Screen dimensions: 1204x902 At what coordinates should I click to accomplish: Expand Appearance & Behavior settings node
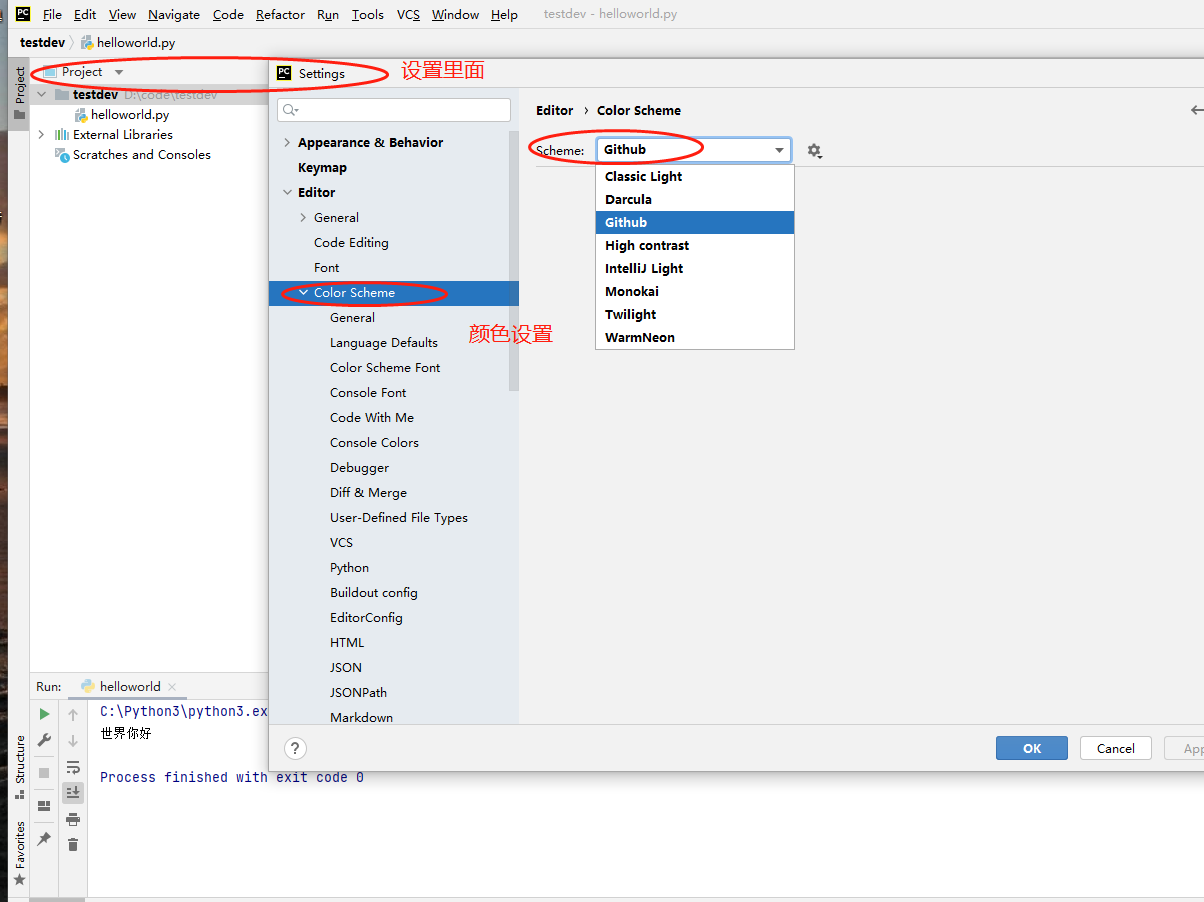click(x=287, y=142)
